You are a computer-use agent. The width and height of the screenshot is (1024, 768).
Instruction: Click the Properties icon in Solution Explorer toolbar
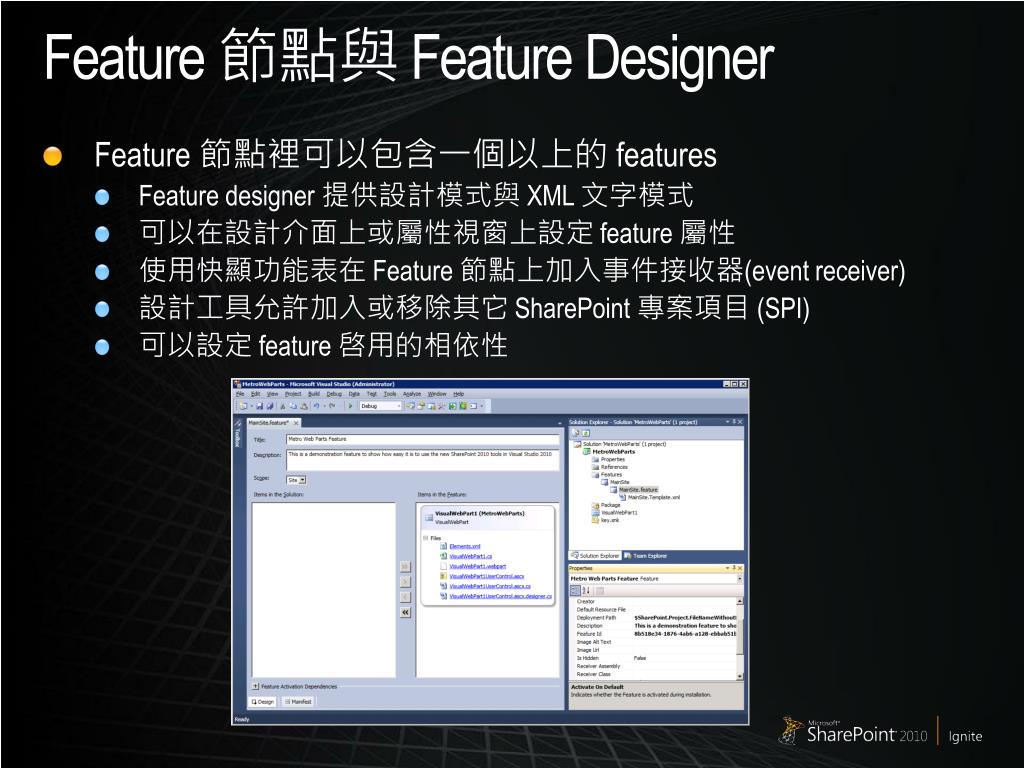pyautogui.click(x=575, y=433)
